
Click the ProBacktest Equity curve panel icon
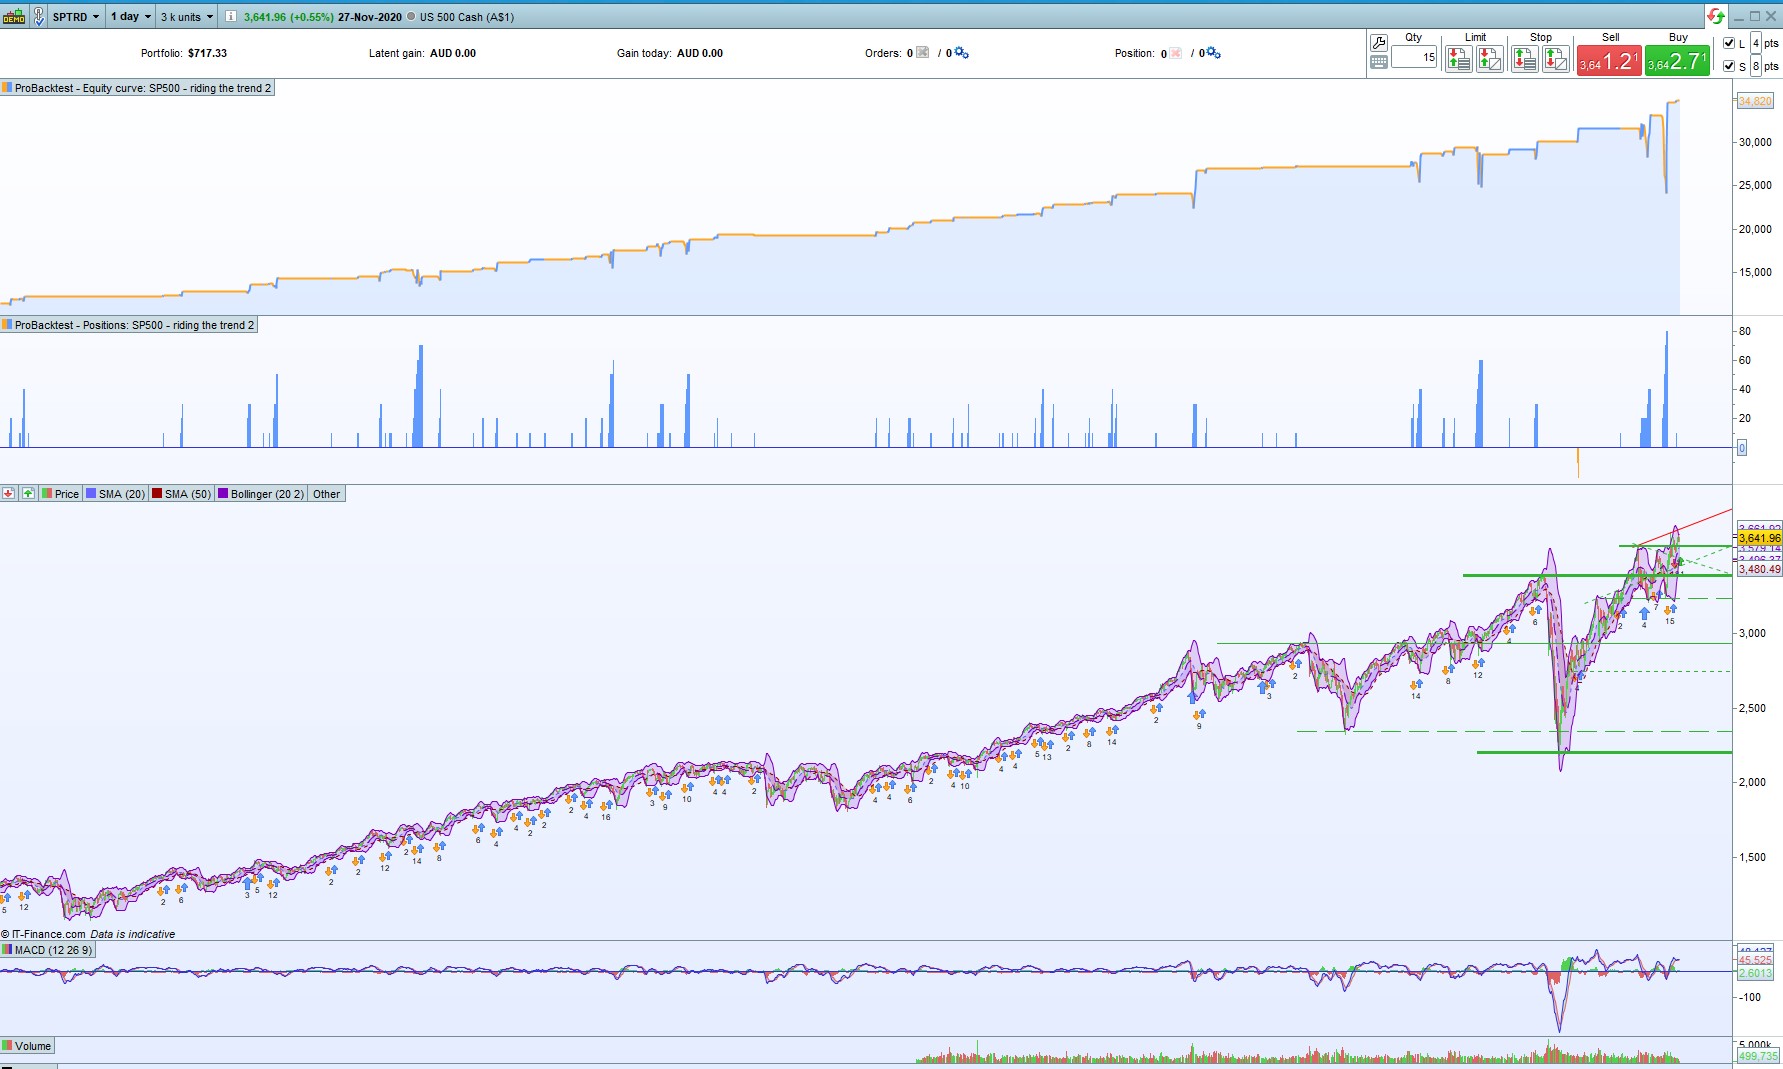click(7, 88)
